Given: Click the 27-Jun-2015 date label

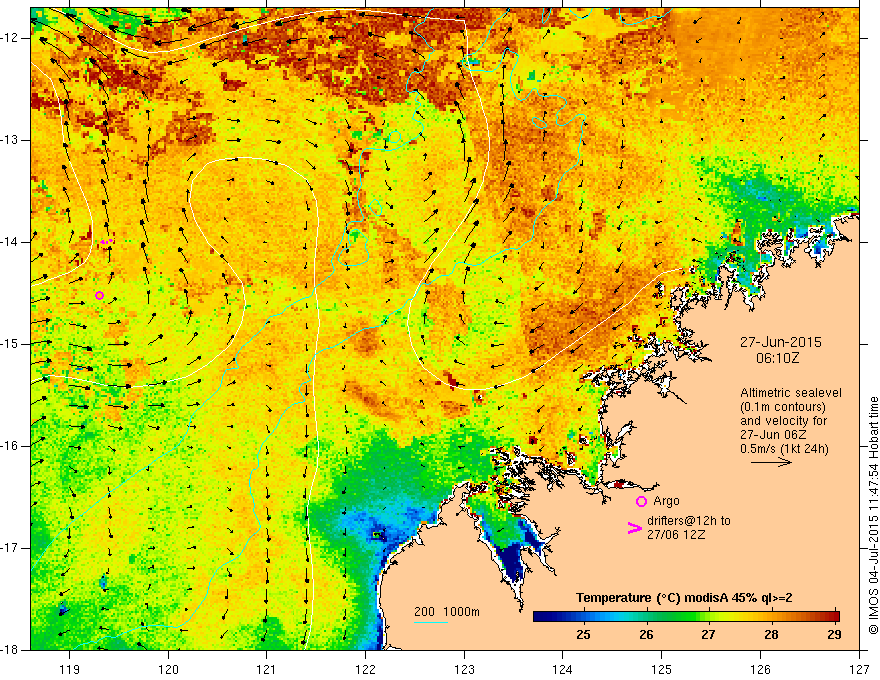Looking at the screenshot, I should [781, 342].
